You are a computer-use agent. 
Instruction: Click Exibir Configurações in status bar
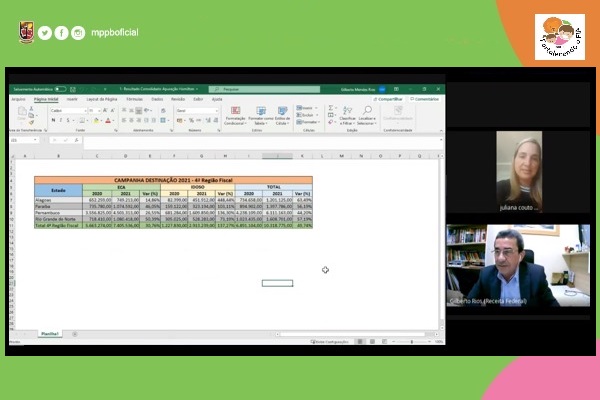(329, 341)
